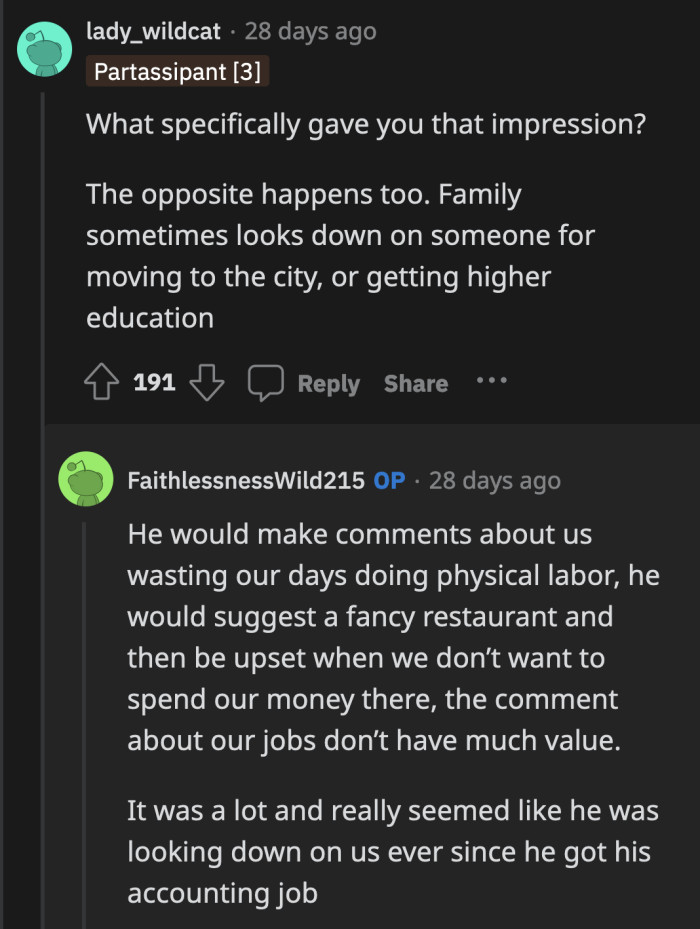Click the blue OP badge
700x929 pixels.
click(x=385, y=480)
